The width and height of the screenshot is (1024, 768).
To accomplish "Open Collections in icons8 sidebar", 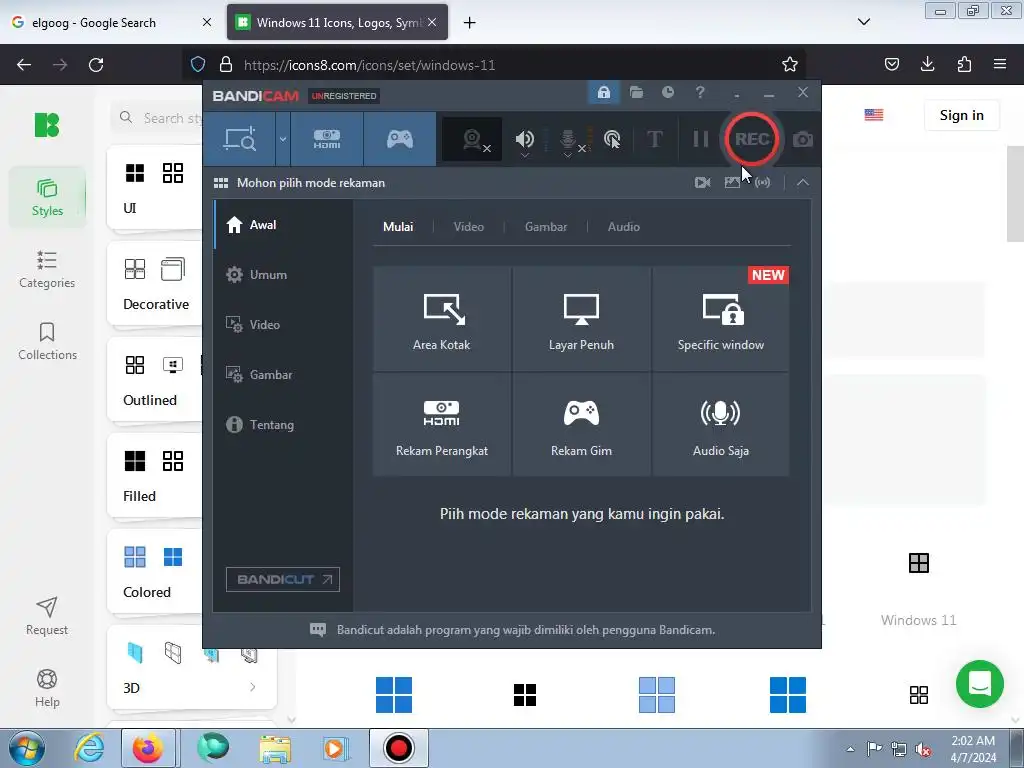I will point(47,341).
